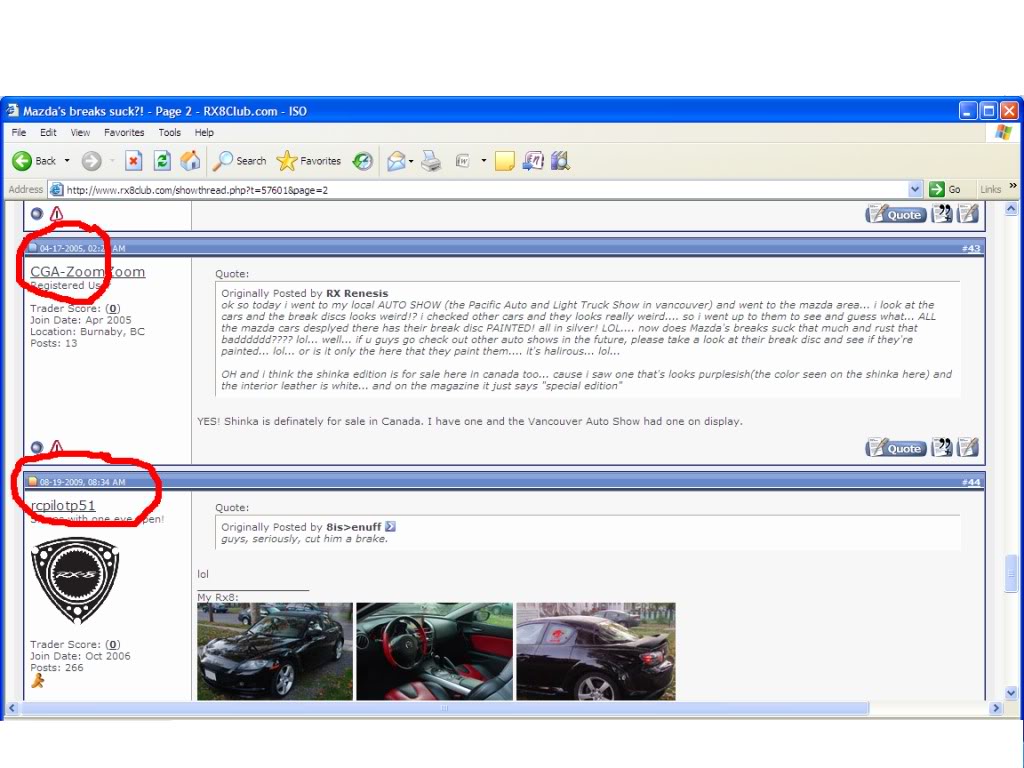
Task: Open the RX8 rear side view thumbnail
Action: (596, 651)
